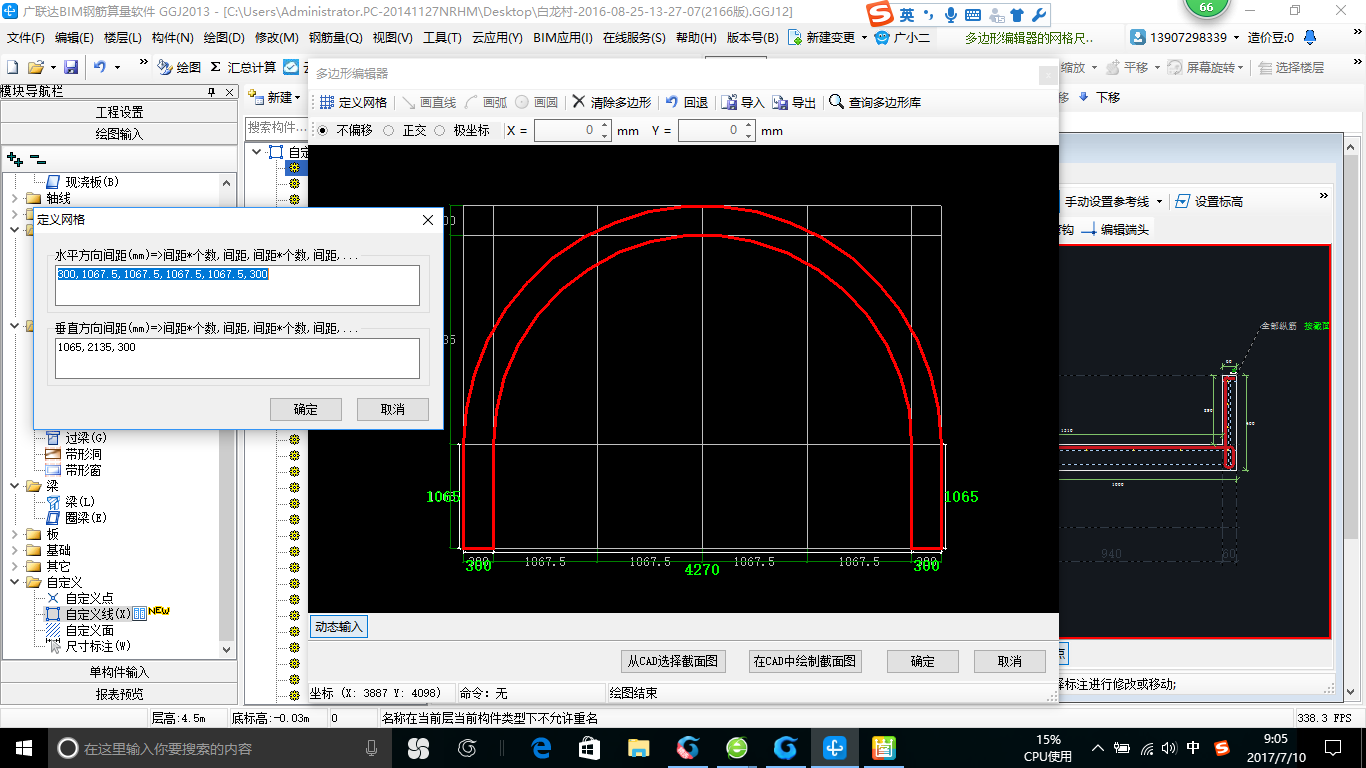Click the save disk icon in toolbar
The height and width of the screenshot is (768, 1366).
tap(71, 67)
